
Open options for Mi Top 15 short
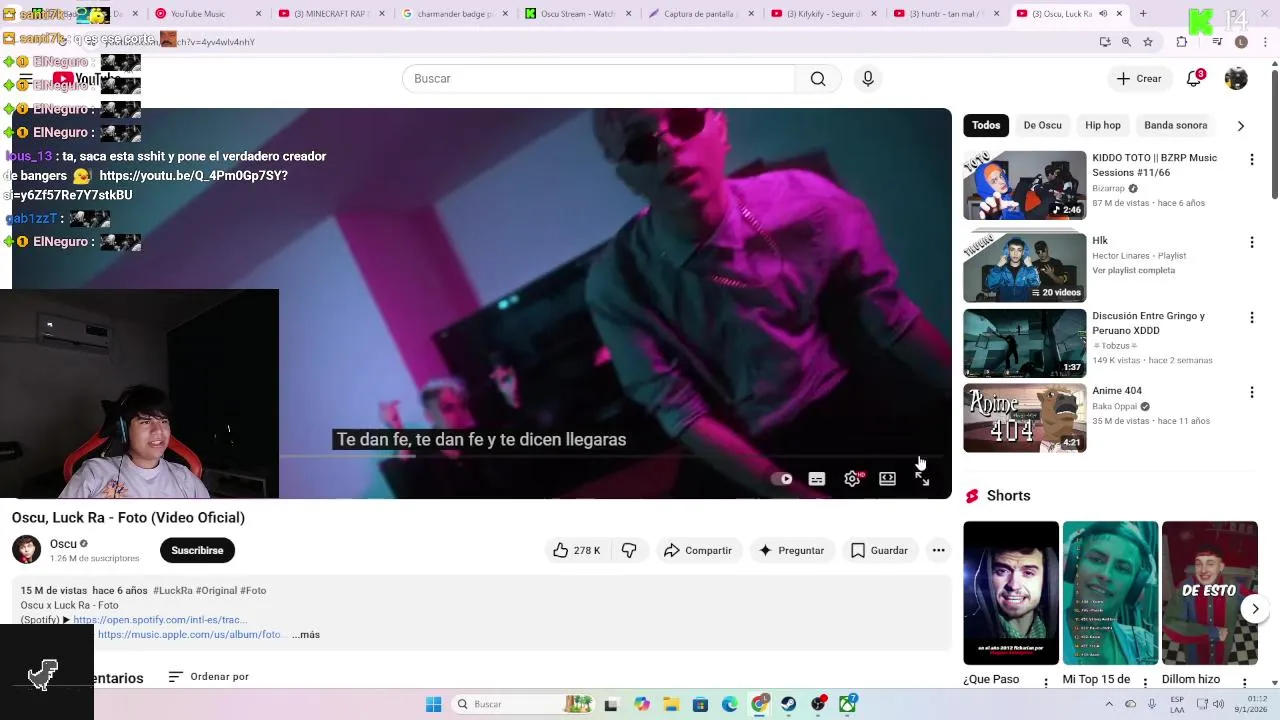(1146, 683)
